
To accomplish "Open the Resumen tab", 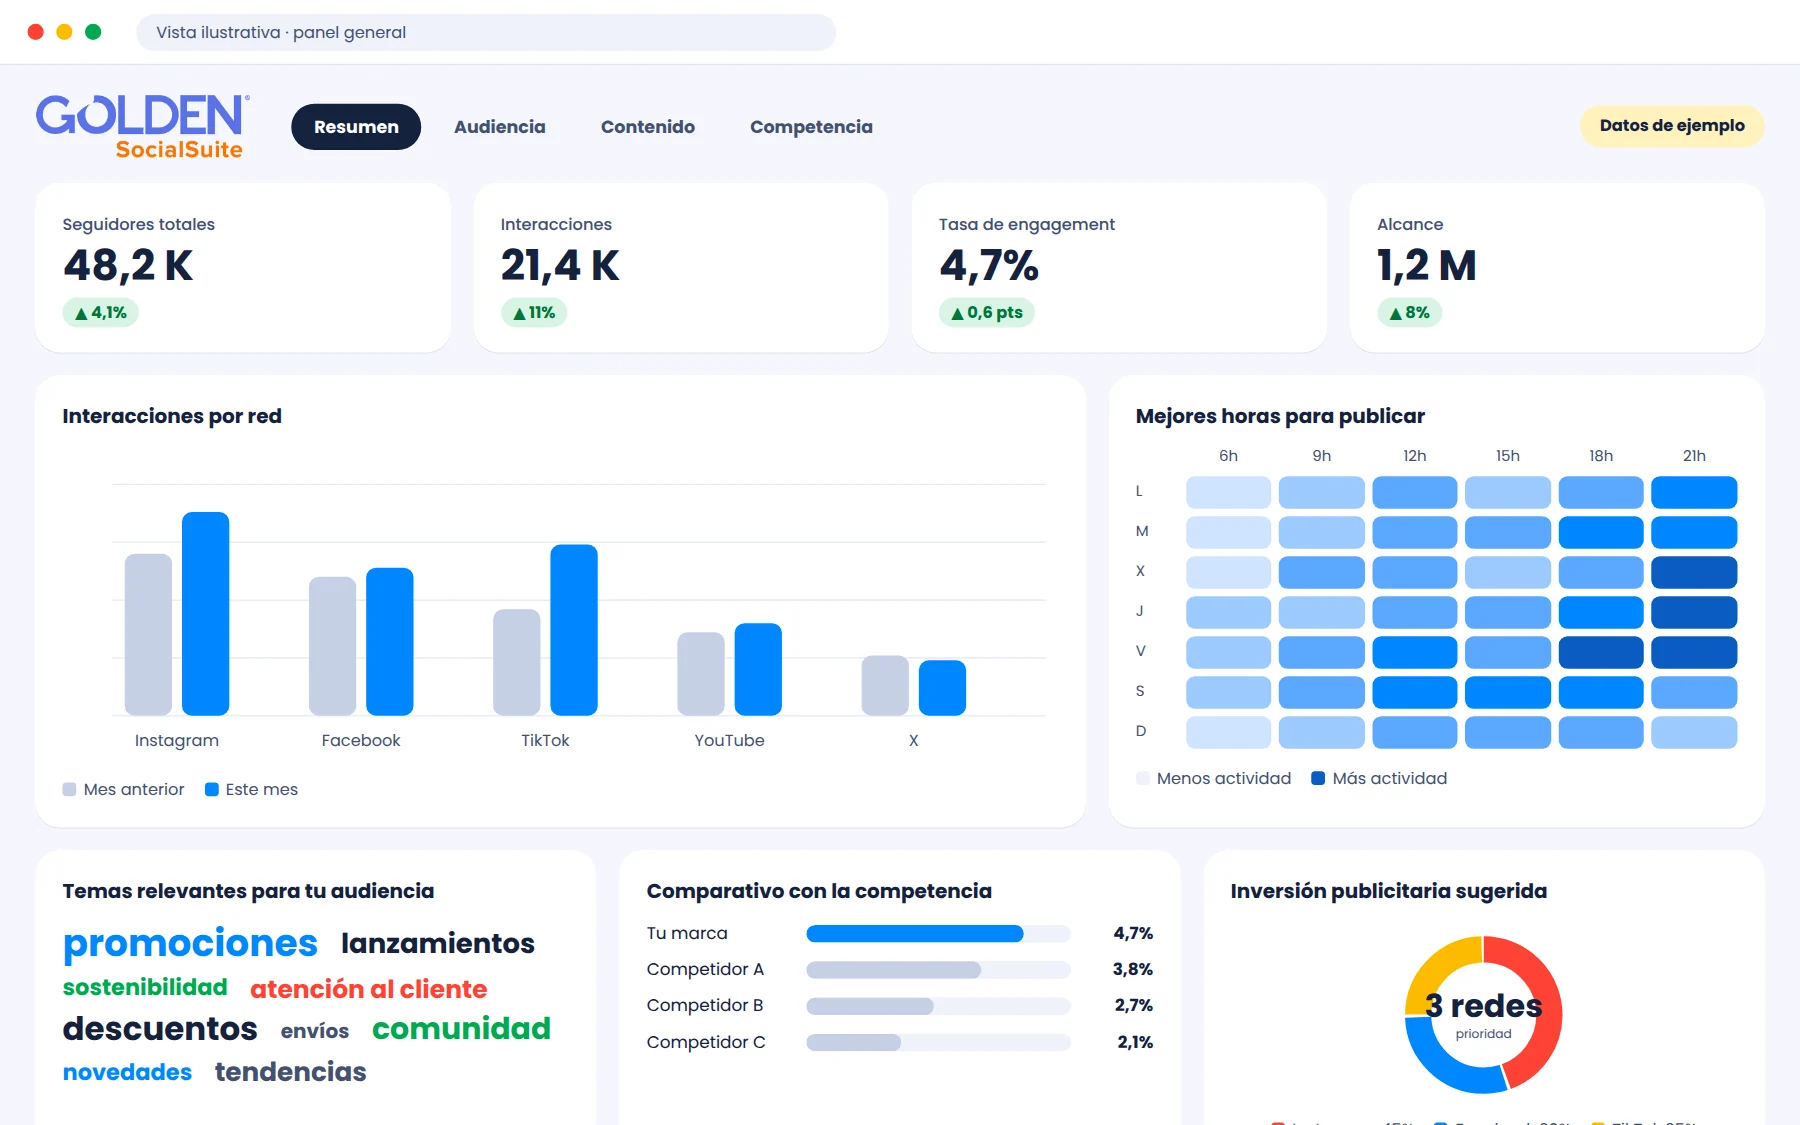I will 356,127.
